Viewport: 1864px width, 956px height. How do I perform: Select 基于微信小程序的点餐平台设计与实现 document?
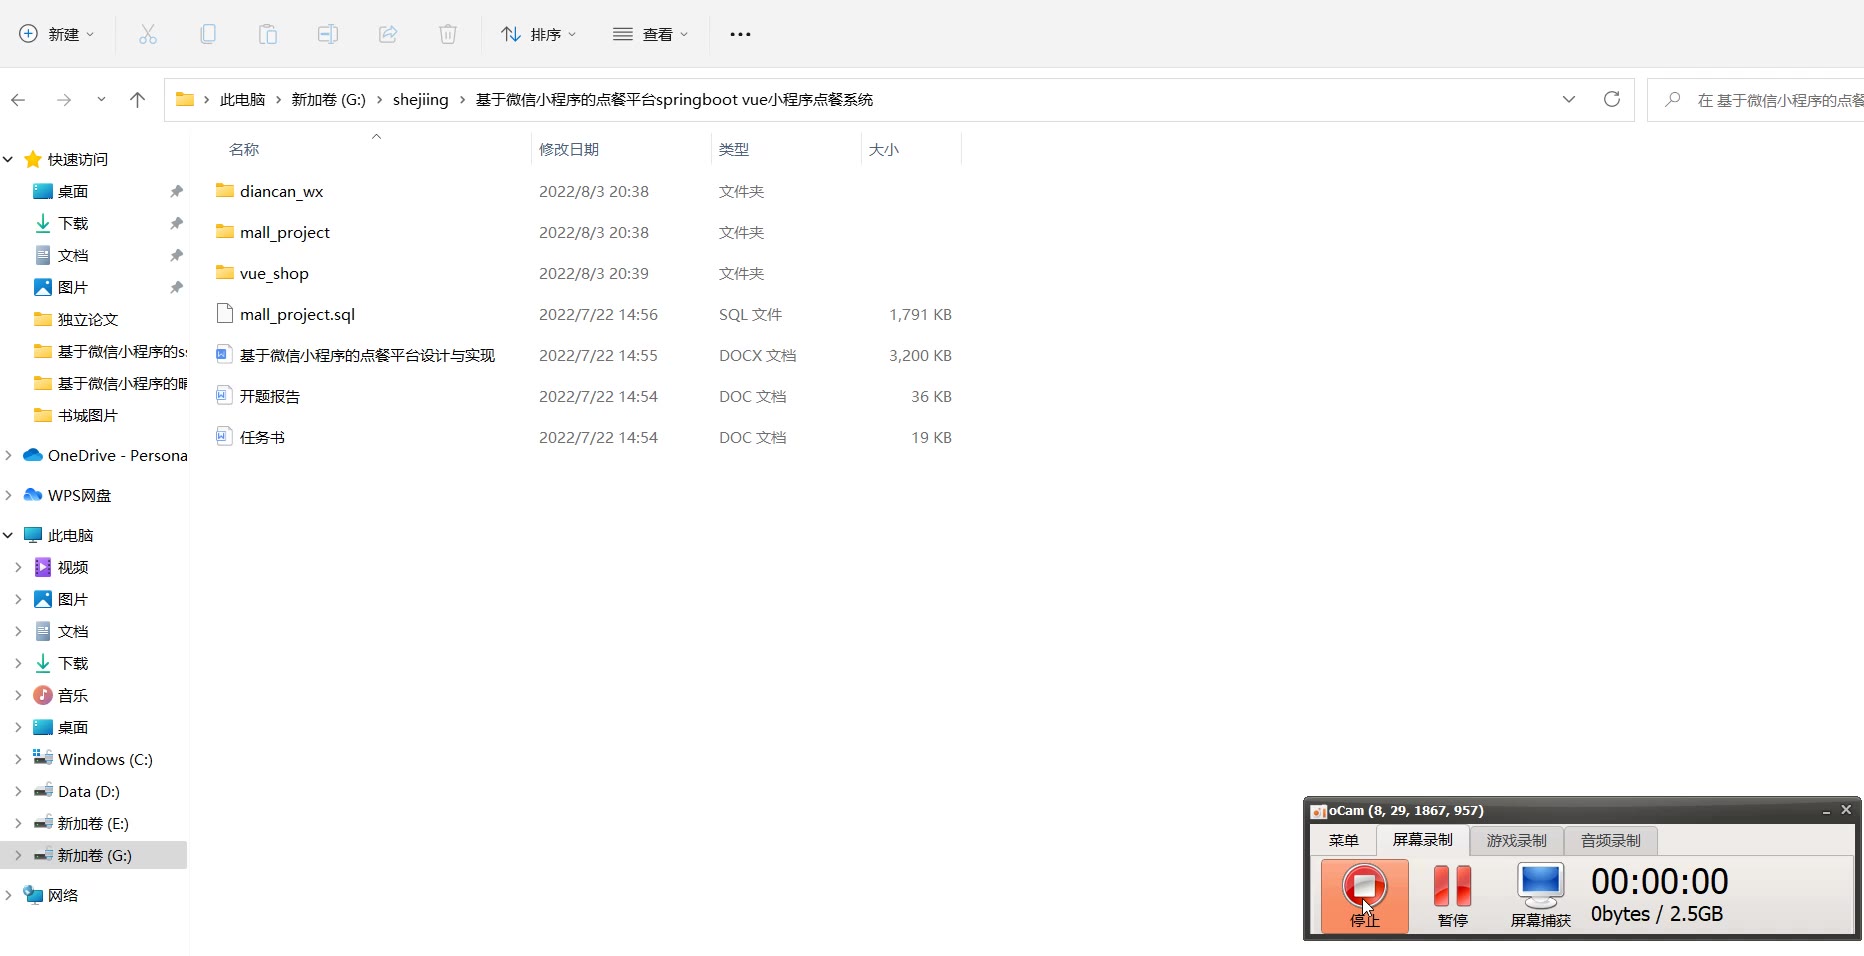click(367, 355)
